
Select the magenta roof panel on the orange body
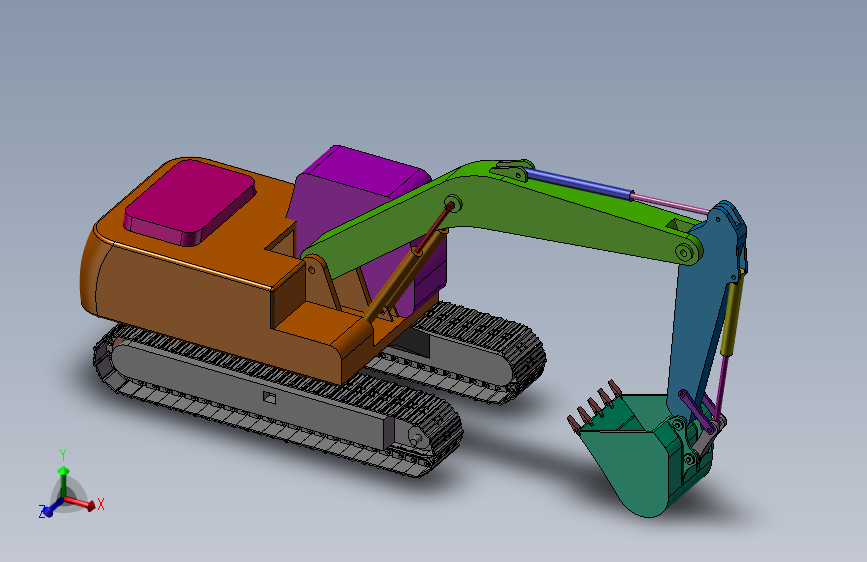point(189,202)
